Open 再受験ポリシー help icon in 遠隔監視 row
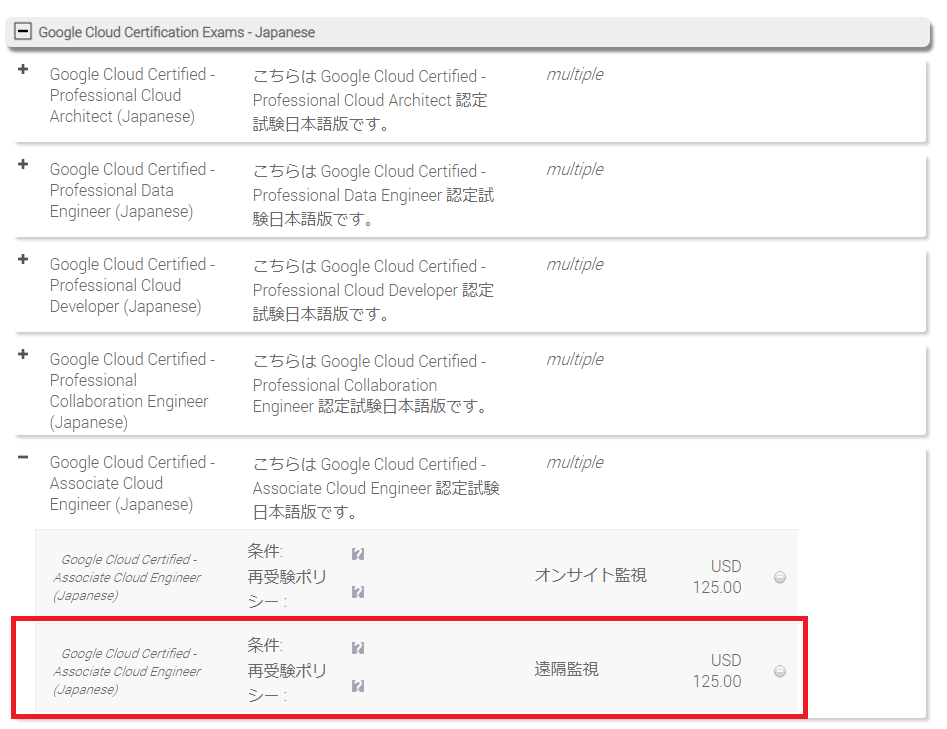Screen dimensions: 947x729 [358, 686]
